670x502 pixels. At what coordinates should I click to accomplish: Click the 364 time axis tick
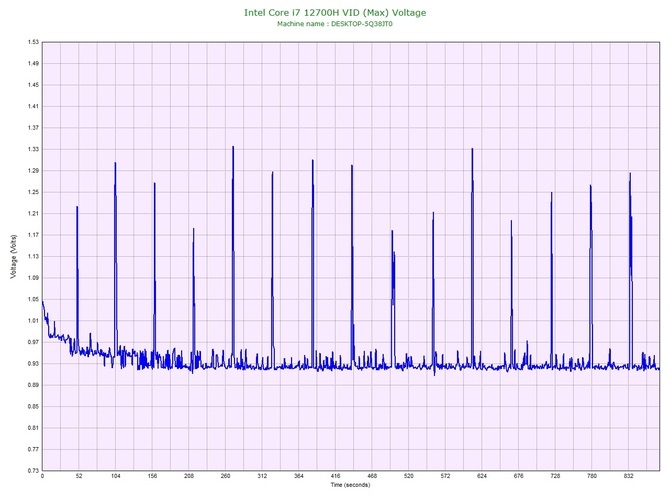[x=299, y=476]
